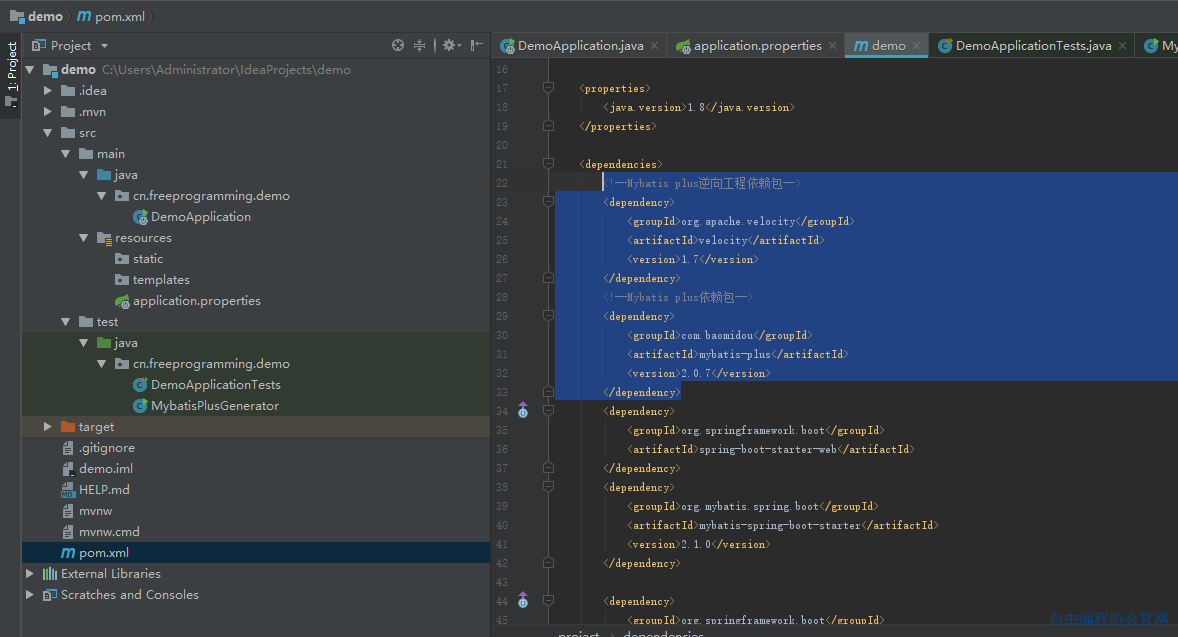Open the Project panel settings gear

(x=450, y=45)
